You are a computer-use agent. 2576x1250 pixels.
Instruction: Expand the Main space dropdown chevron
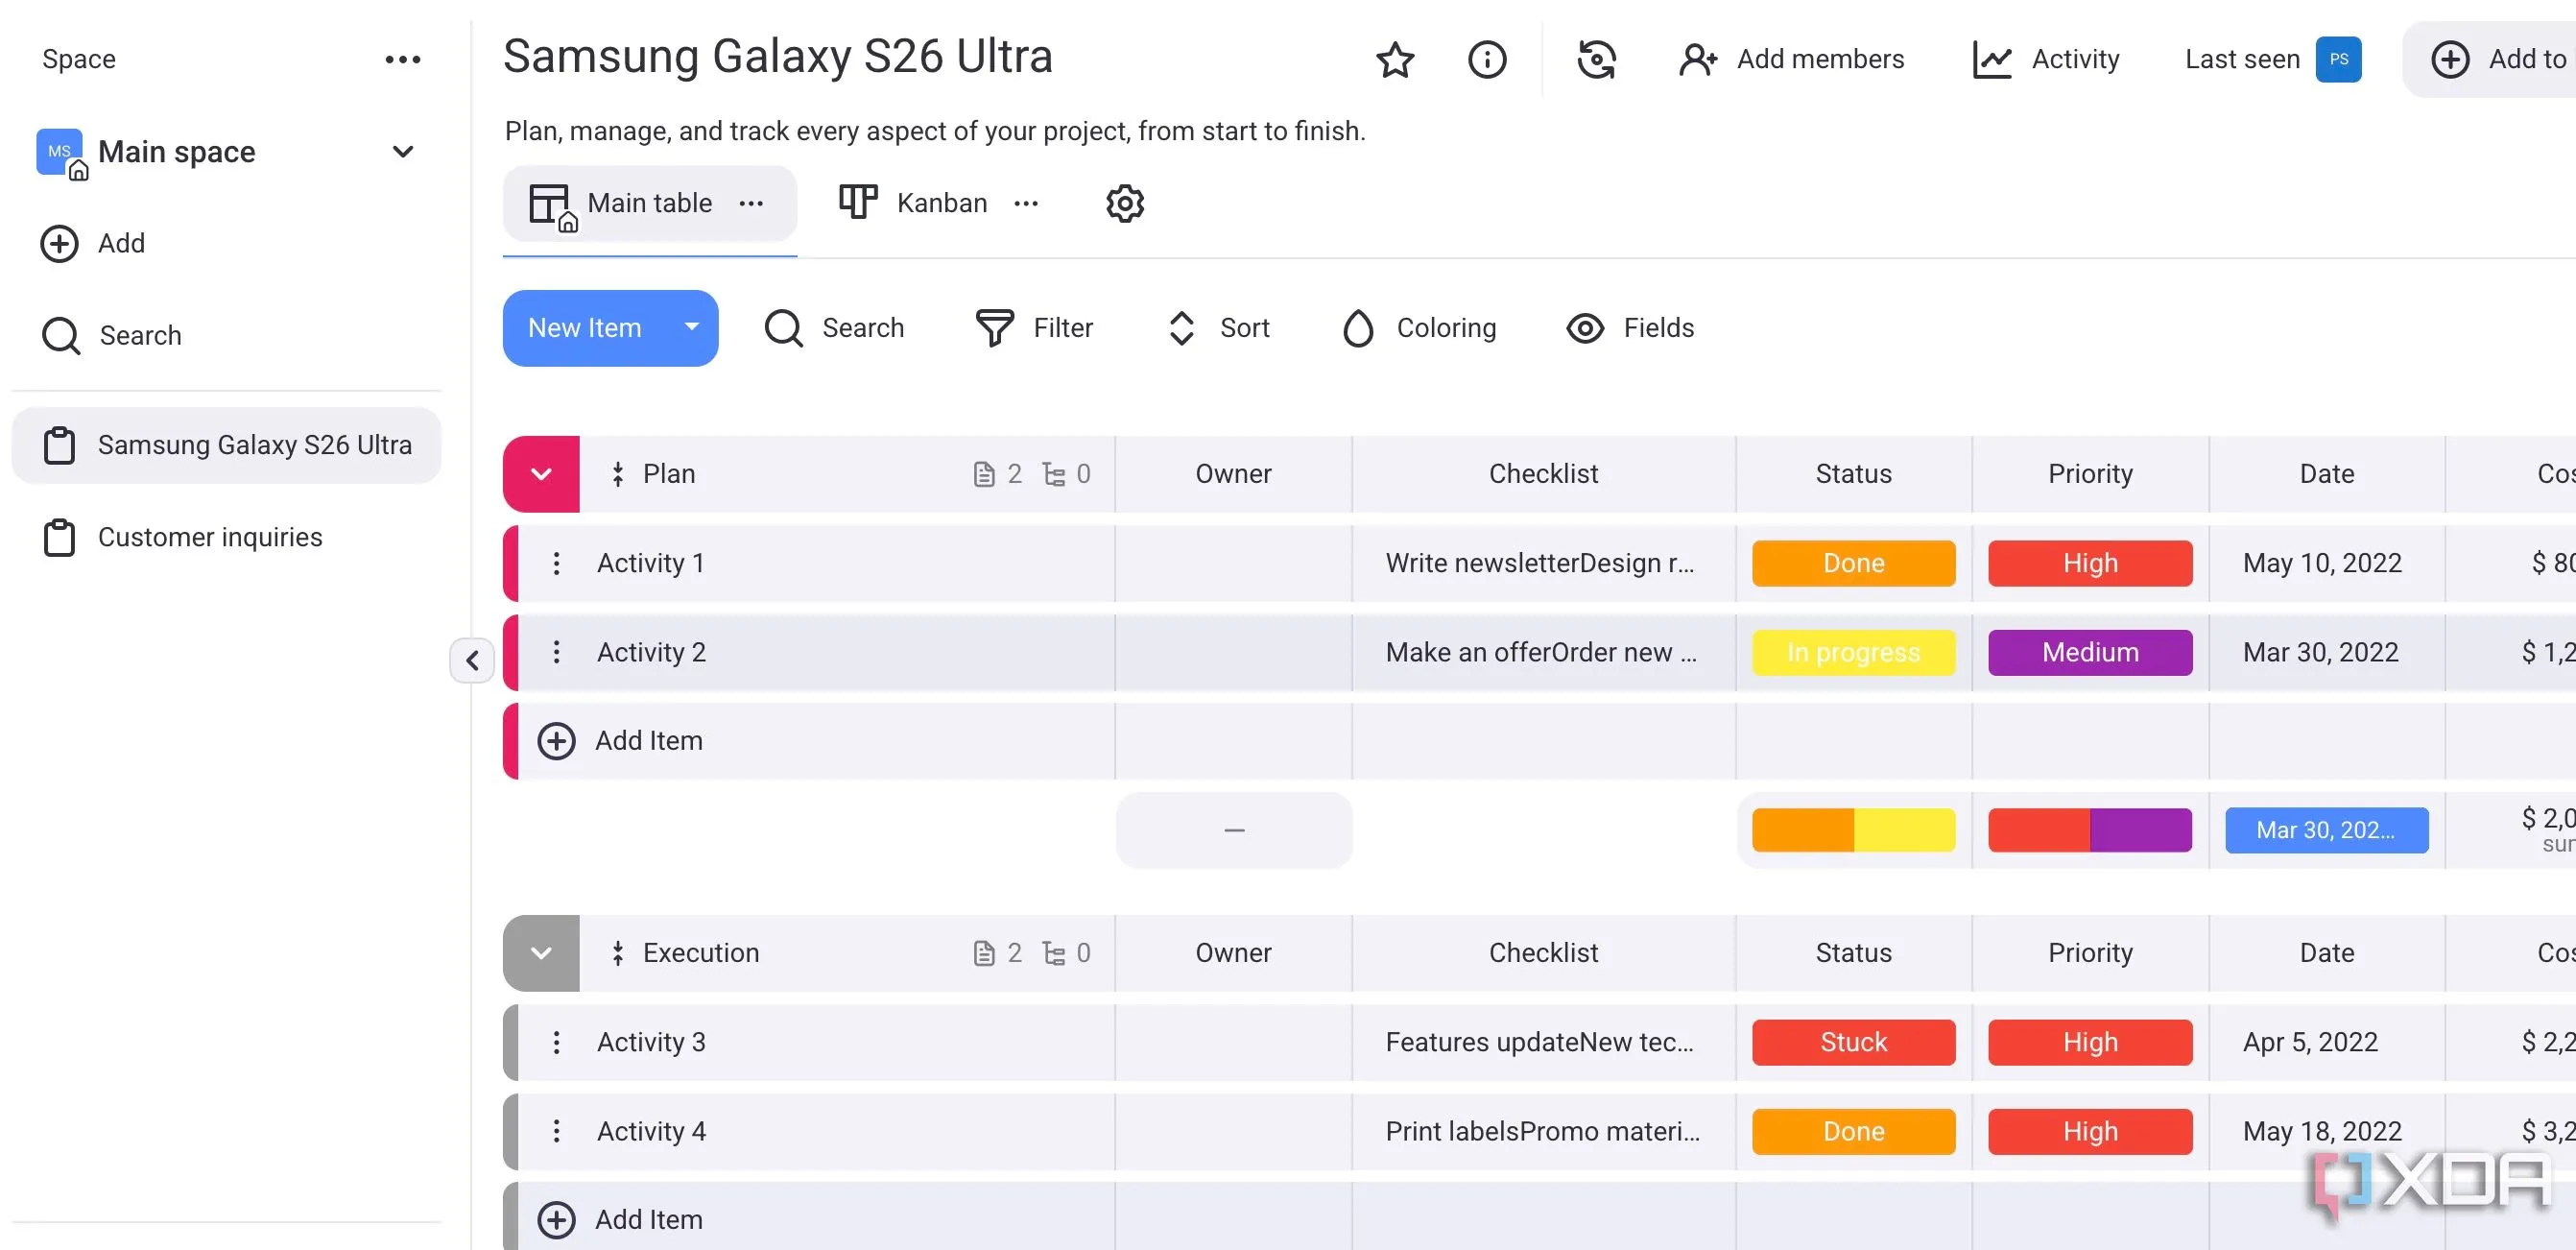click(403, 152)
